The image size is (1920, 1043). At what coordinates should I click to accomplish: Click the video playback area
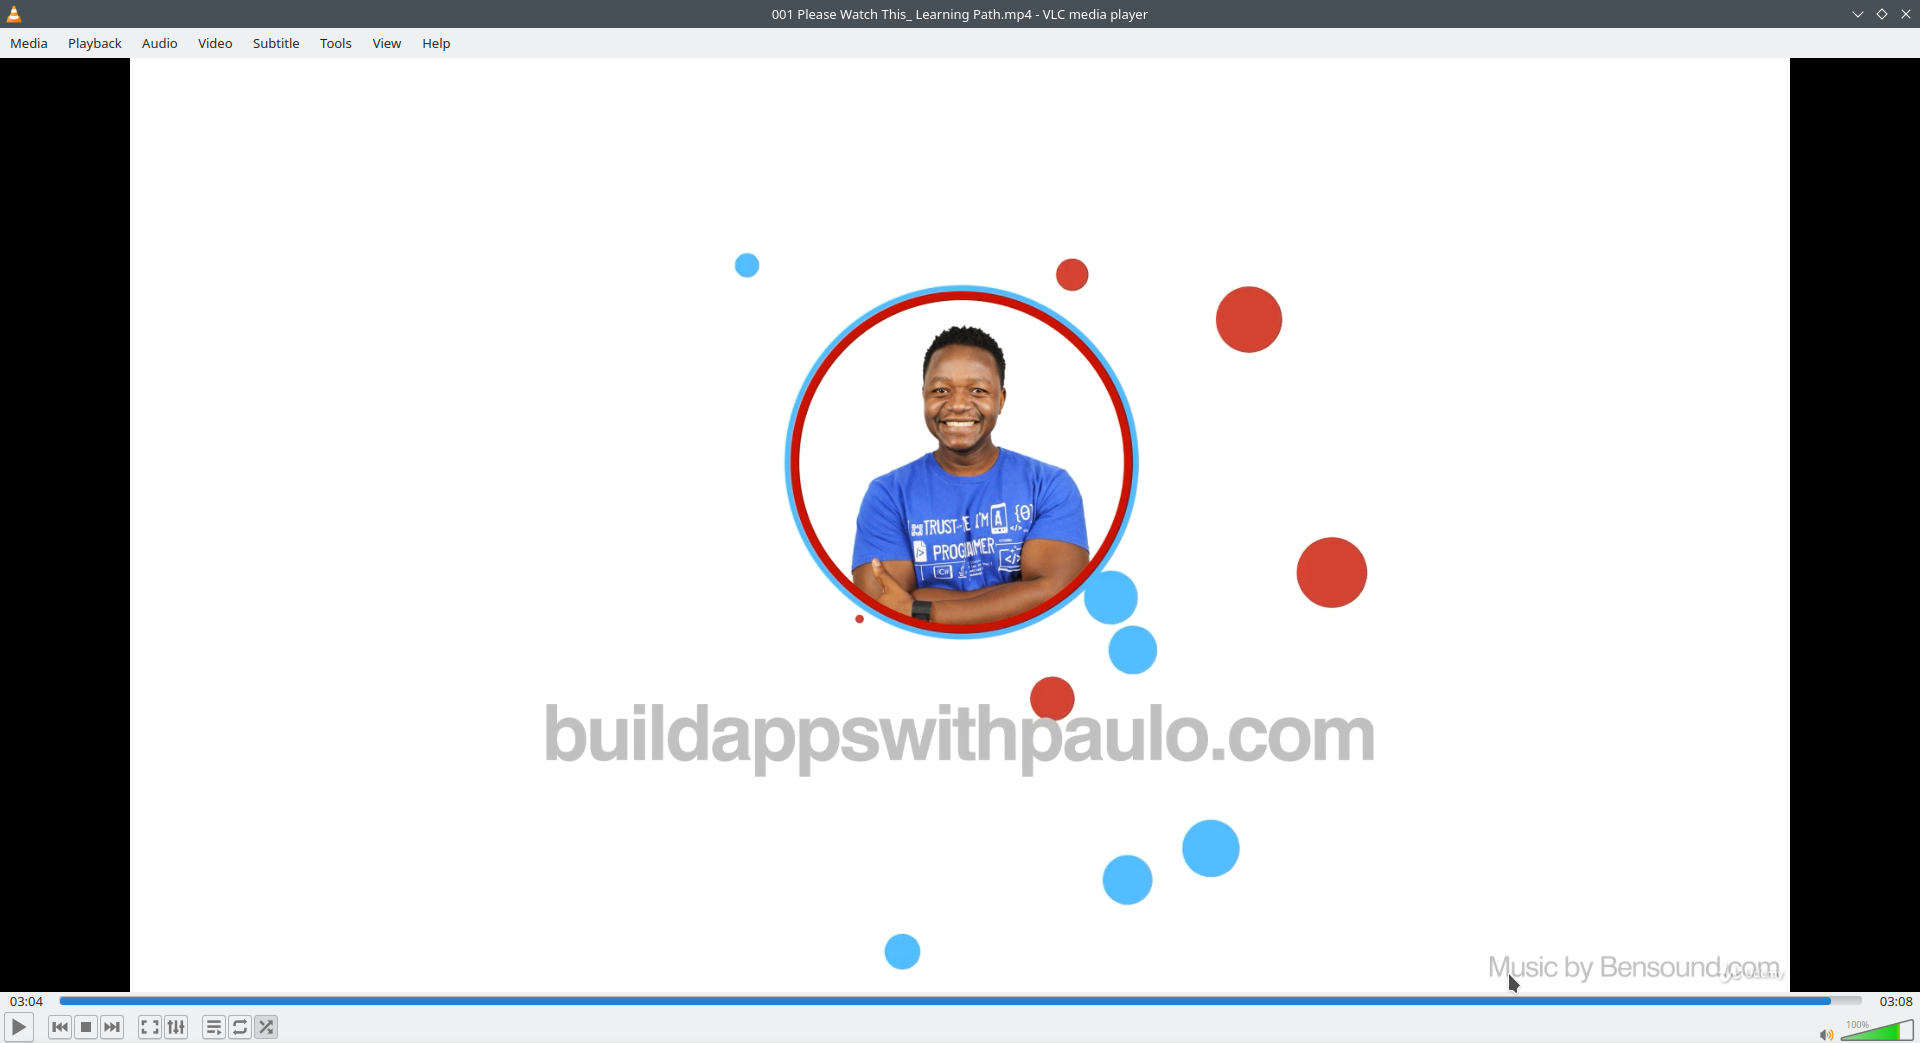[x=960, y=525]
